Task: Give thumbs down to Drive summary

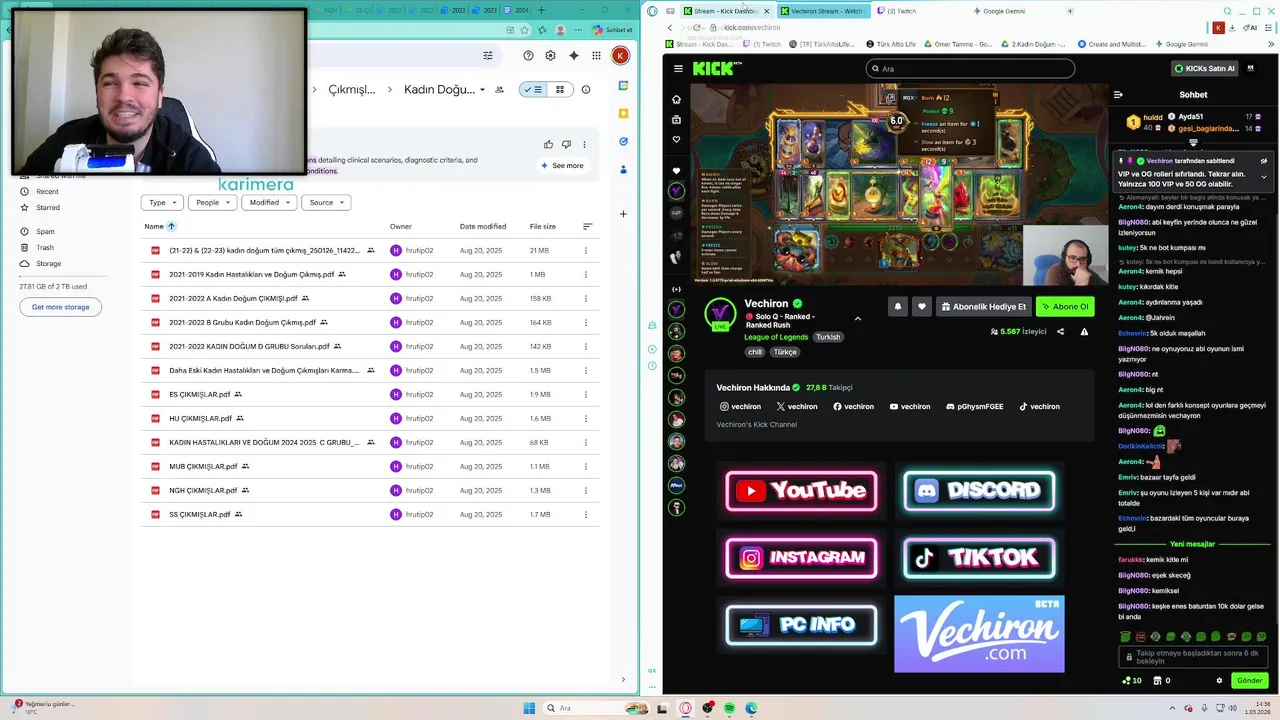Action: point(566,144)
